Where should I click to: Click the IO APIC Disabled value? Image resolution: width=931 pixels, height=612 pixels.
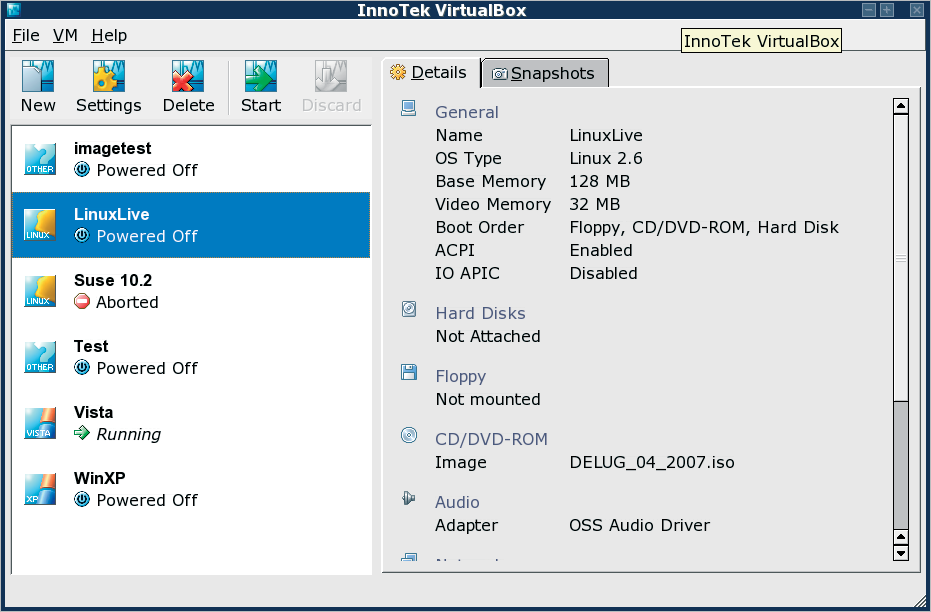[603, 273]
